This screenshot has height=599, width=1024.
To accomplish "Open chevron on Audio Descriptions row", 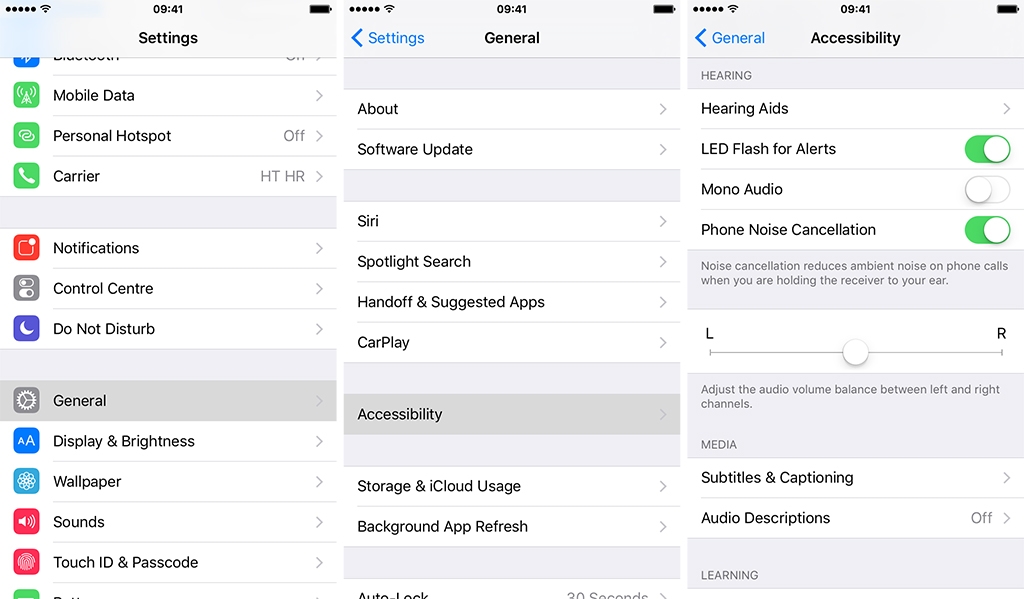I will pos(1006,519).
